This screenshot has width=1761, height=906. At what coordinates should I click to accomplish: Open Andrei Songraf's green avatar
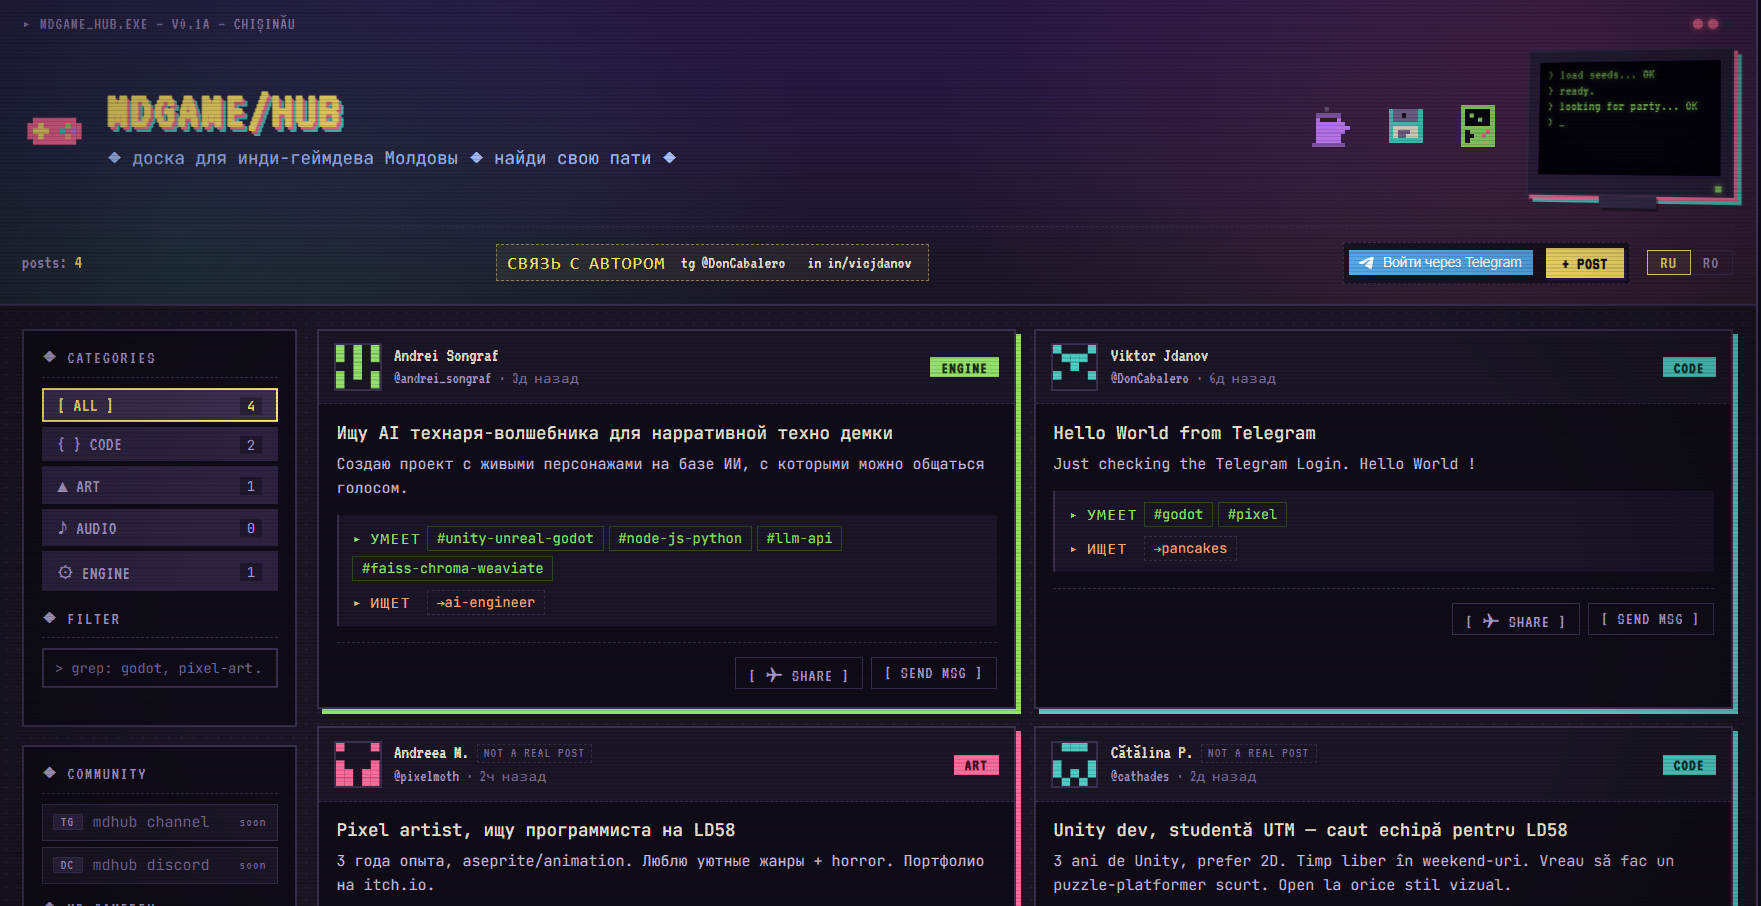point(357,366)
